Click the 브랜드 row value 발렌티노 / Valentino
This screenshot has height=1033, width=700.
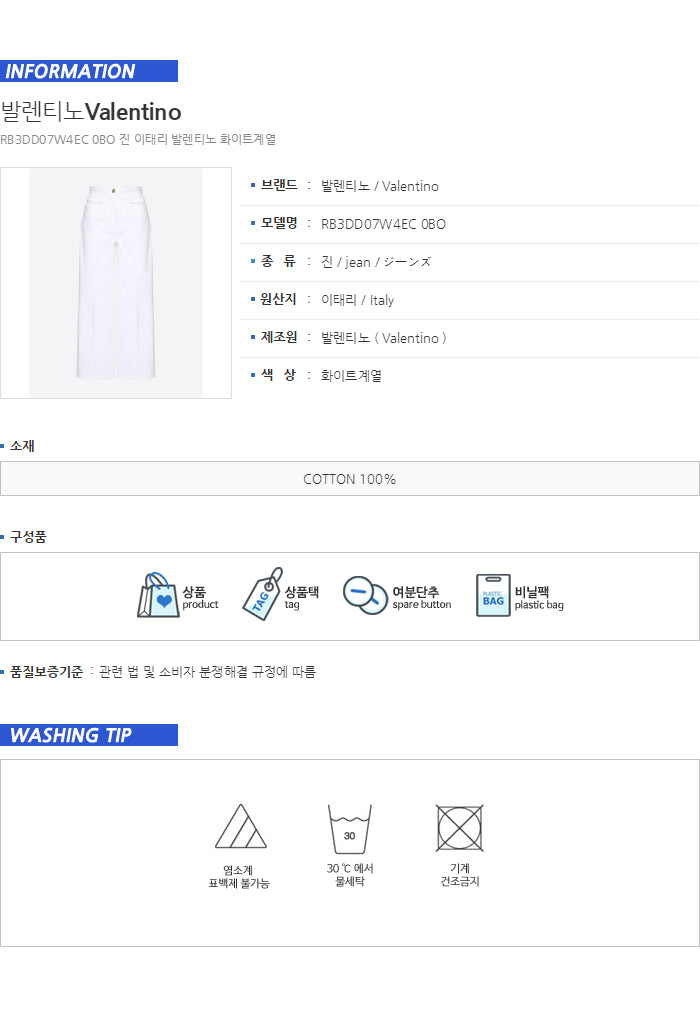pyautogui.click(x=380, y=186)
